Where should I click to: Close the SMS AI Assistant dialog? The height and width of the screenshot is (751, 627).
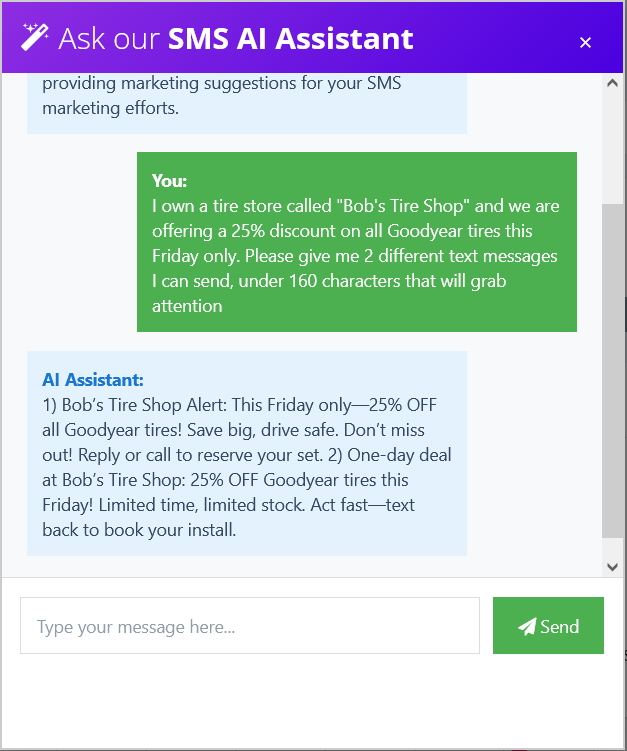(585, 42)
